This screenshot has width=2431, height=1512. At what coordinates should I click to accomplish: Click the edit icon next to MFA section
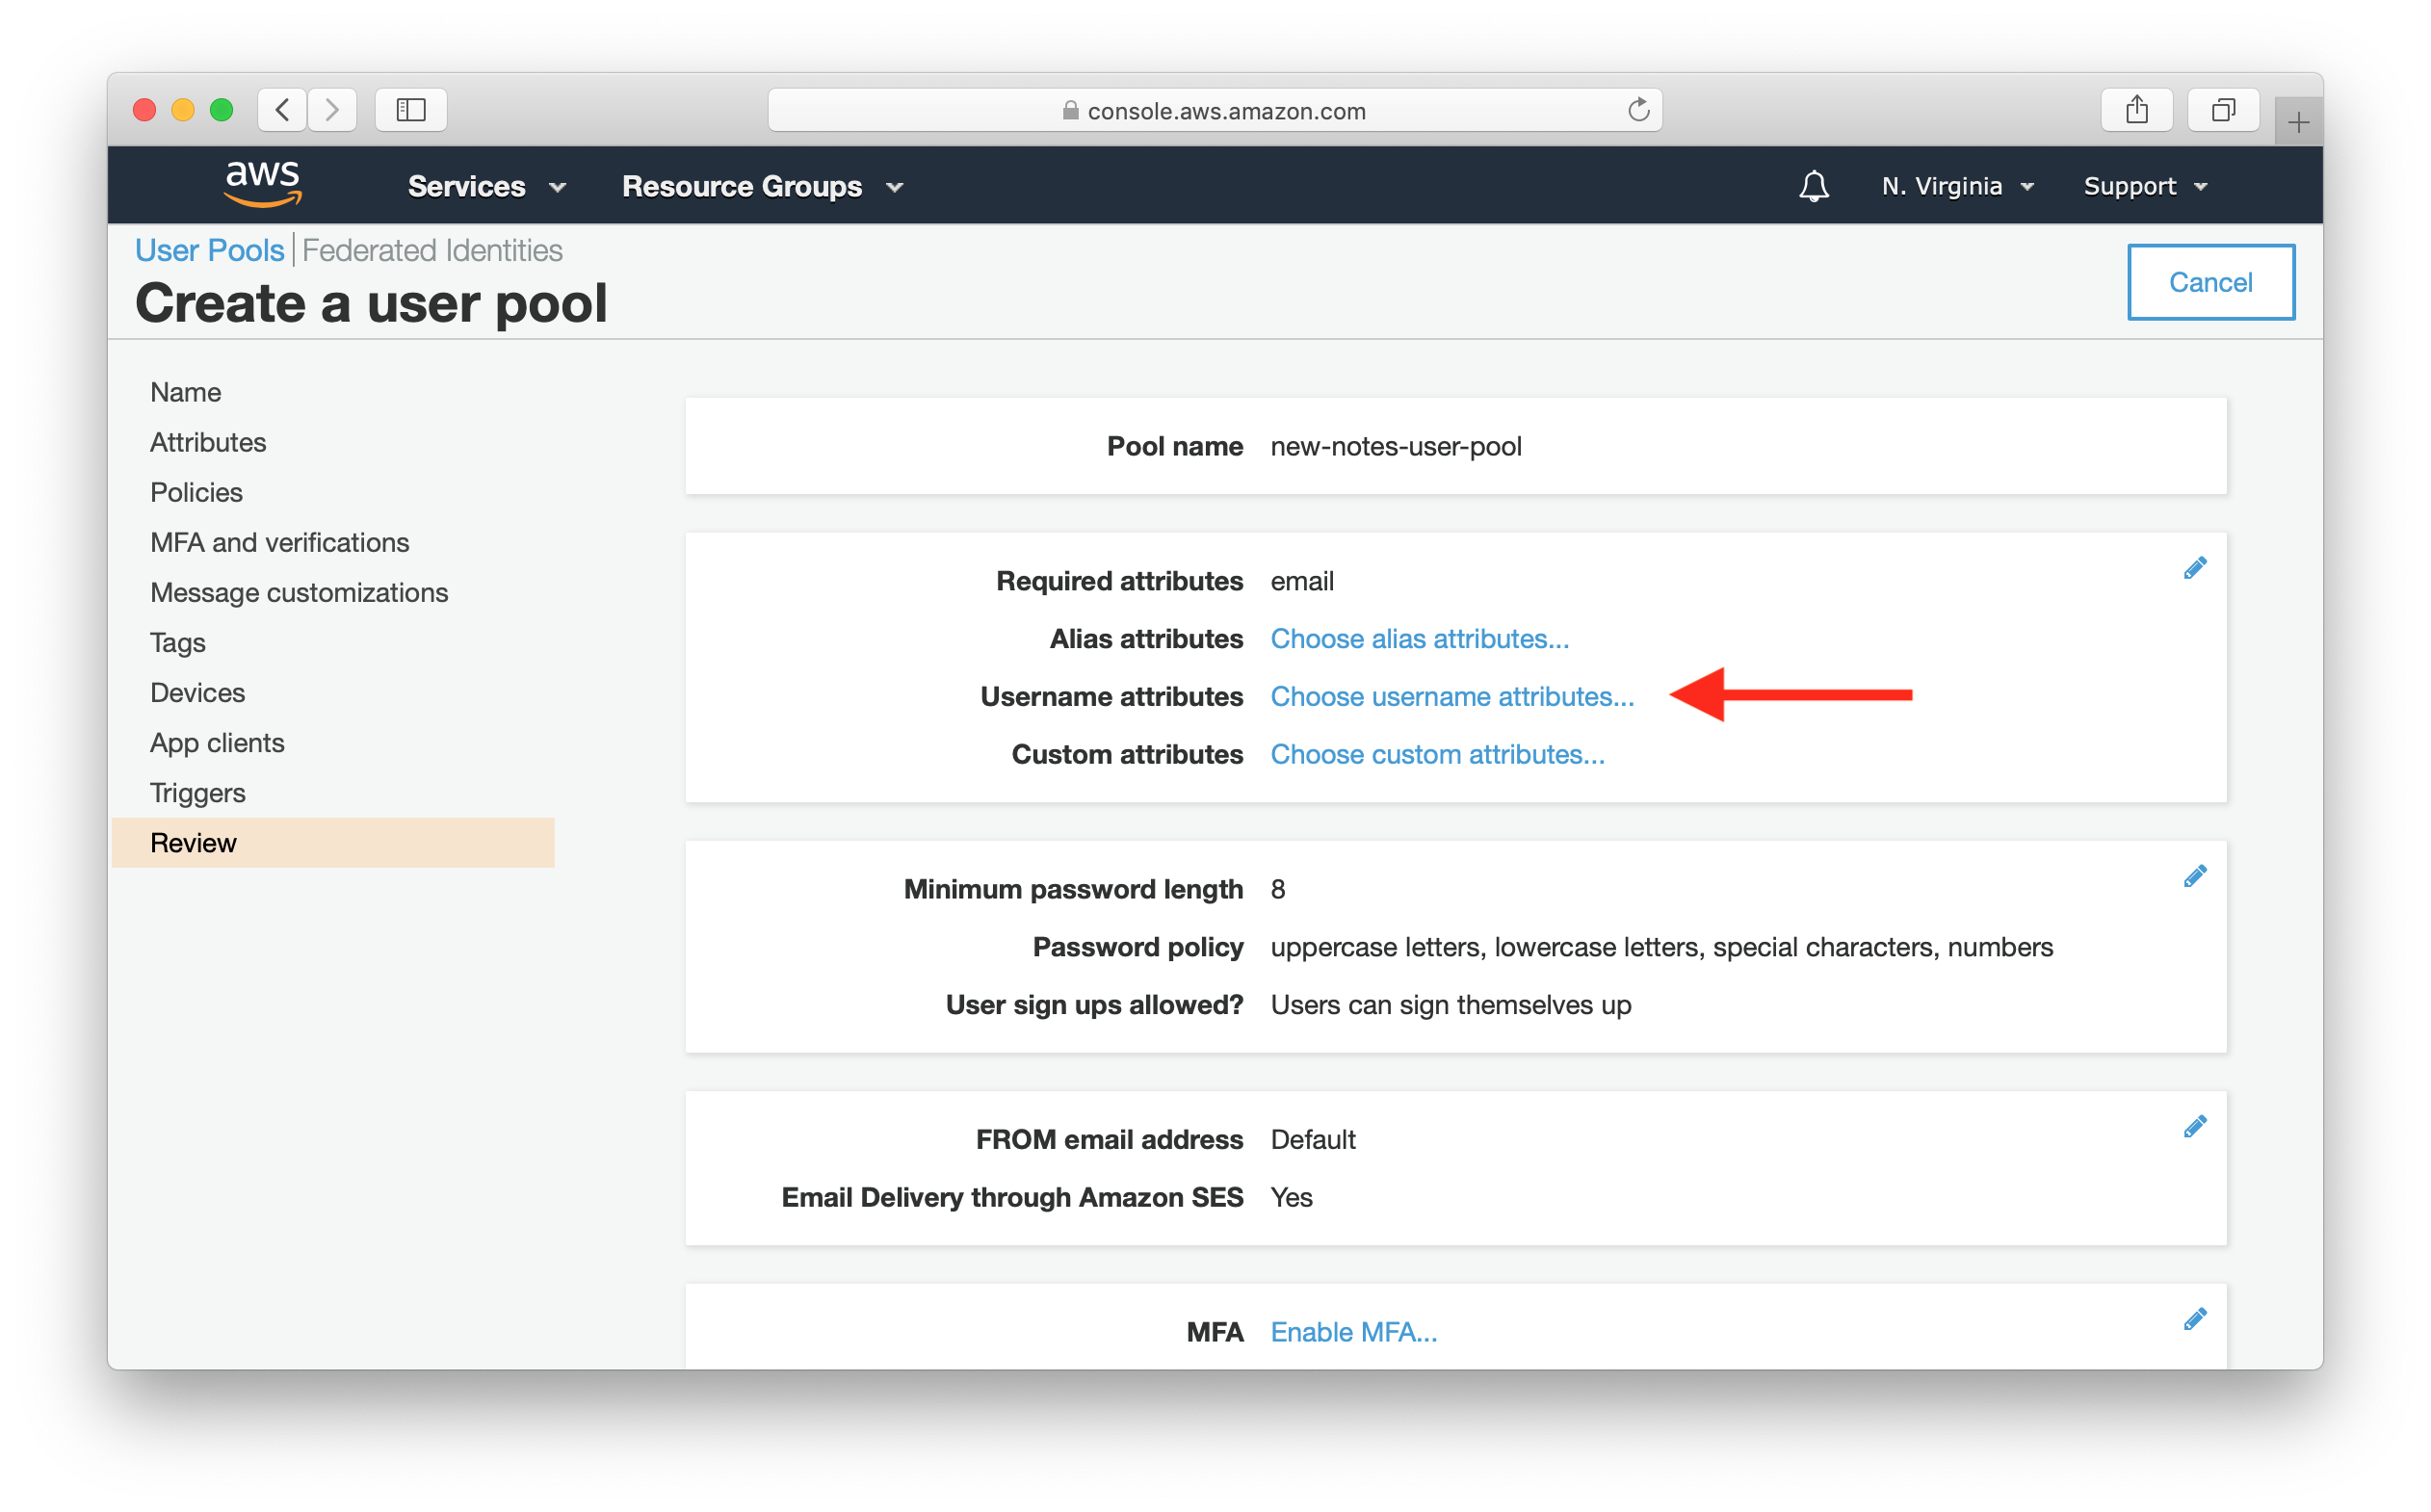(x=2196, y=1316)
